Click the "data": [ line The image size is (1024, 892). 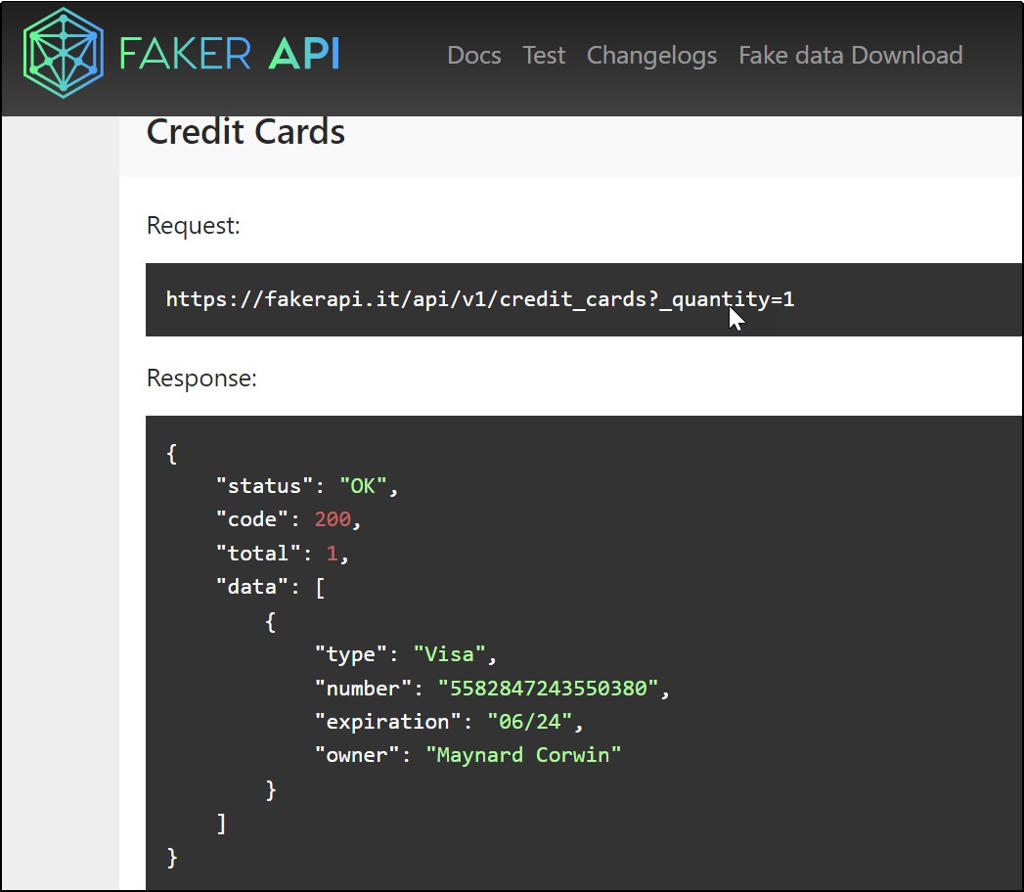click(270, 587)
